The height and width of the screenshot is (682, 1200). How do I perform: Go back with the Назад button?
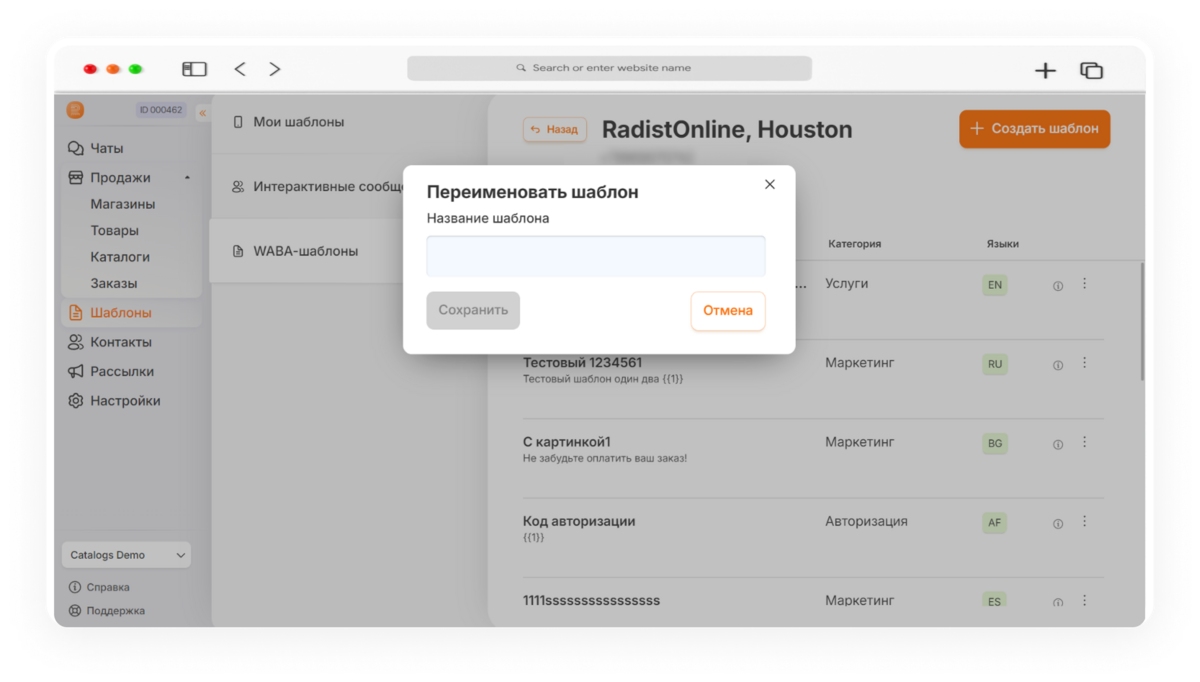[x=555, y=129]
